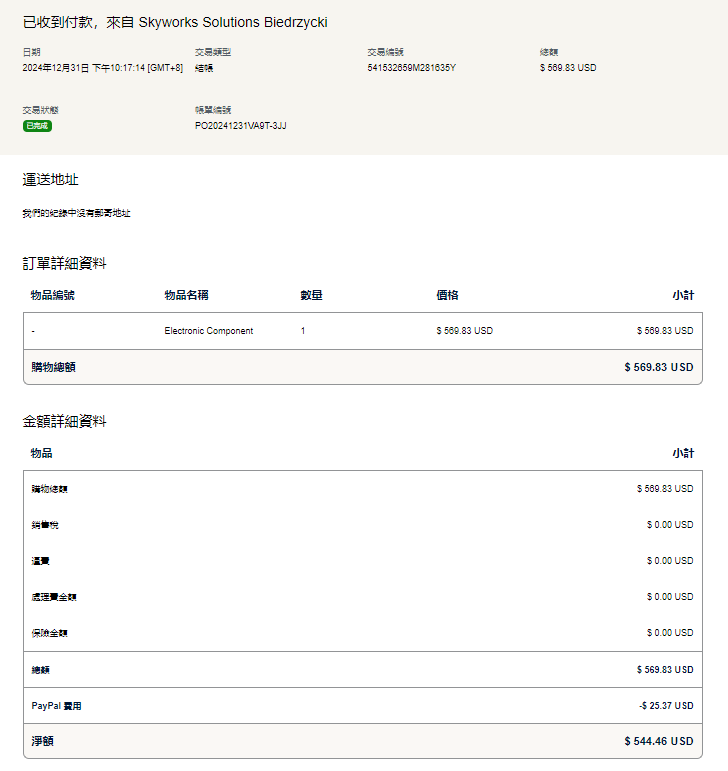
Task: Click the 數量 column header
Action: pos(311,295)
